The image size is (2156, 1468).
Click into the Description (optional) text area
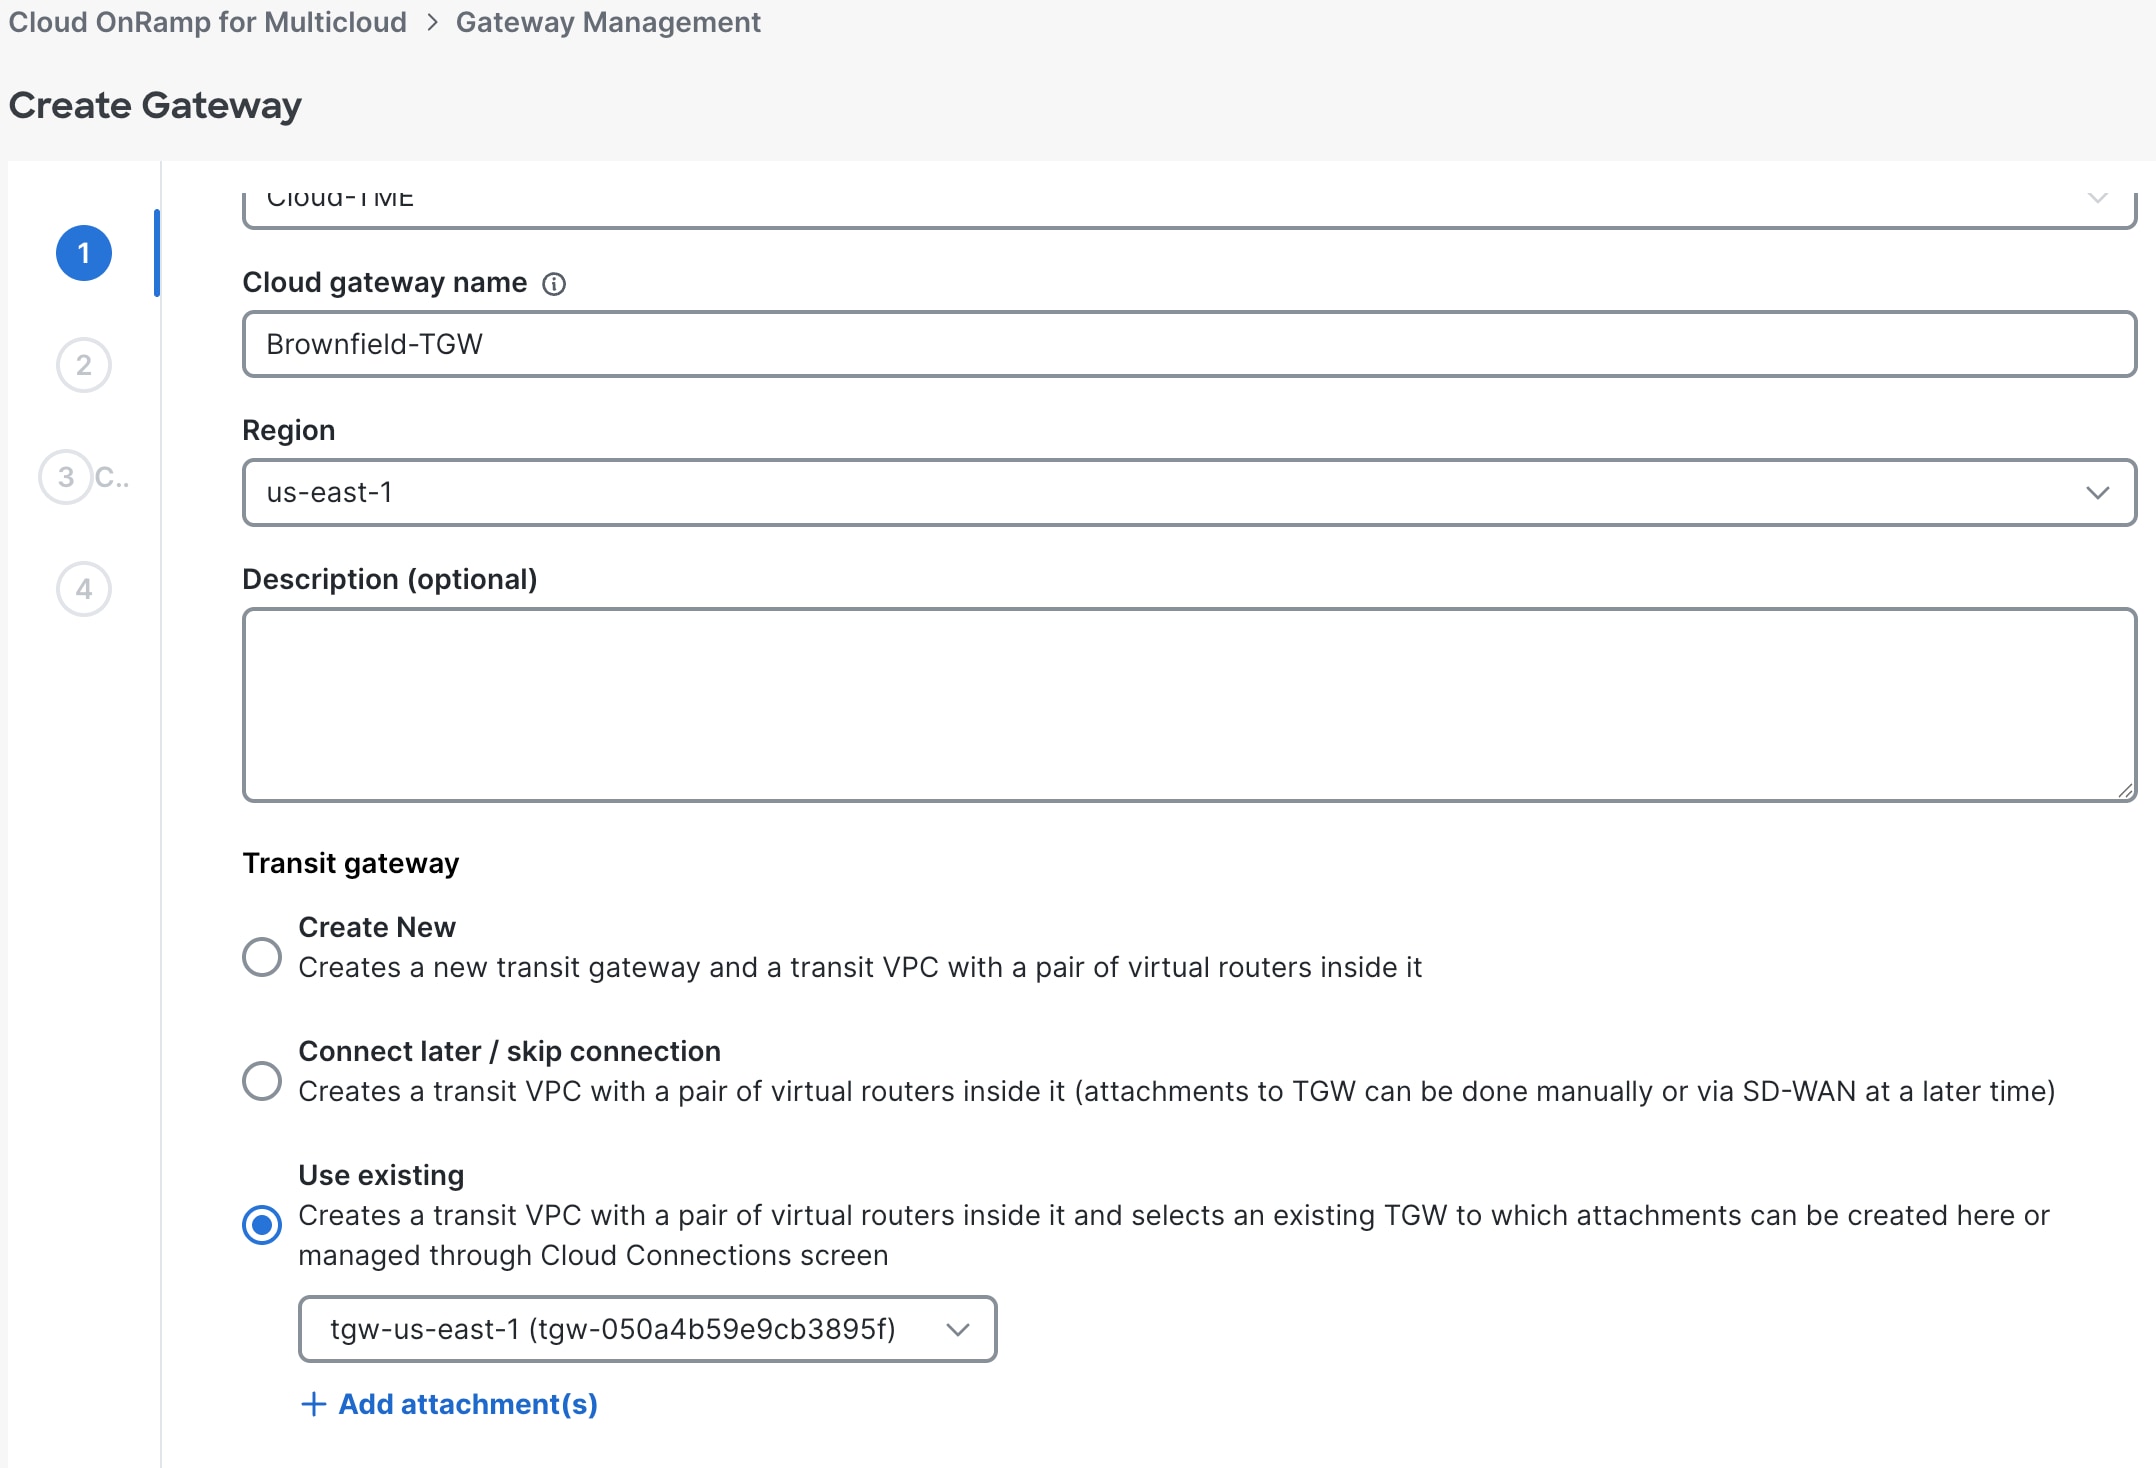(x=1189, y=705)
